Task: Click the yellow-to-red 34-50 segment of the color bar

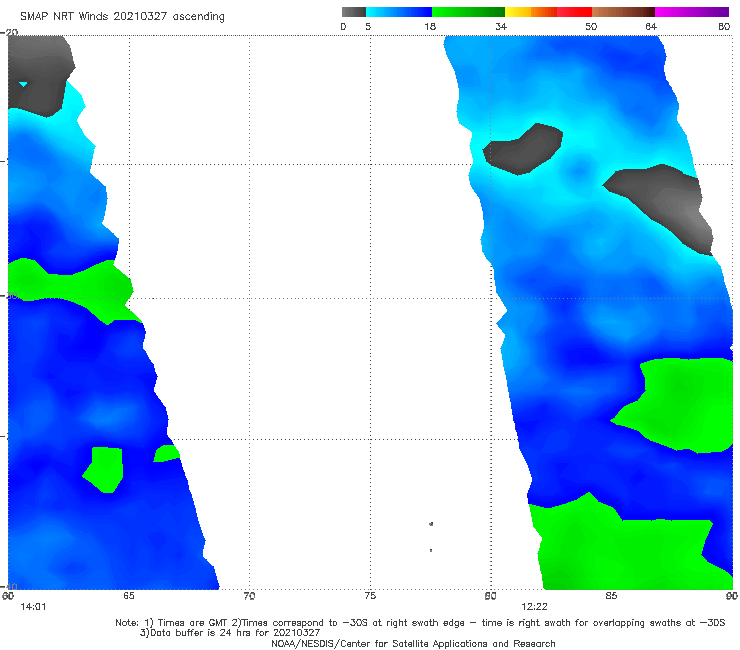Action: point(548,12)
